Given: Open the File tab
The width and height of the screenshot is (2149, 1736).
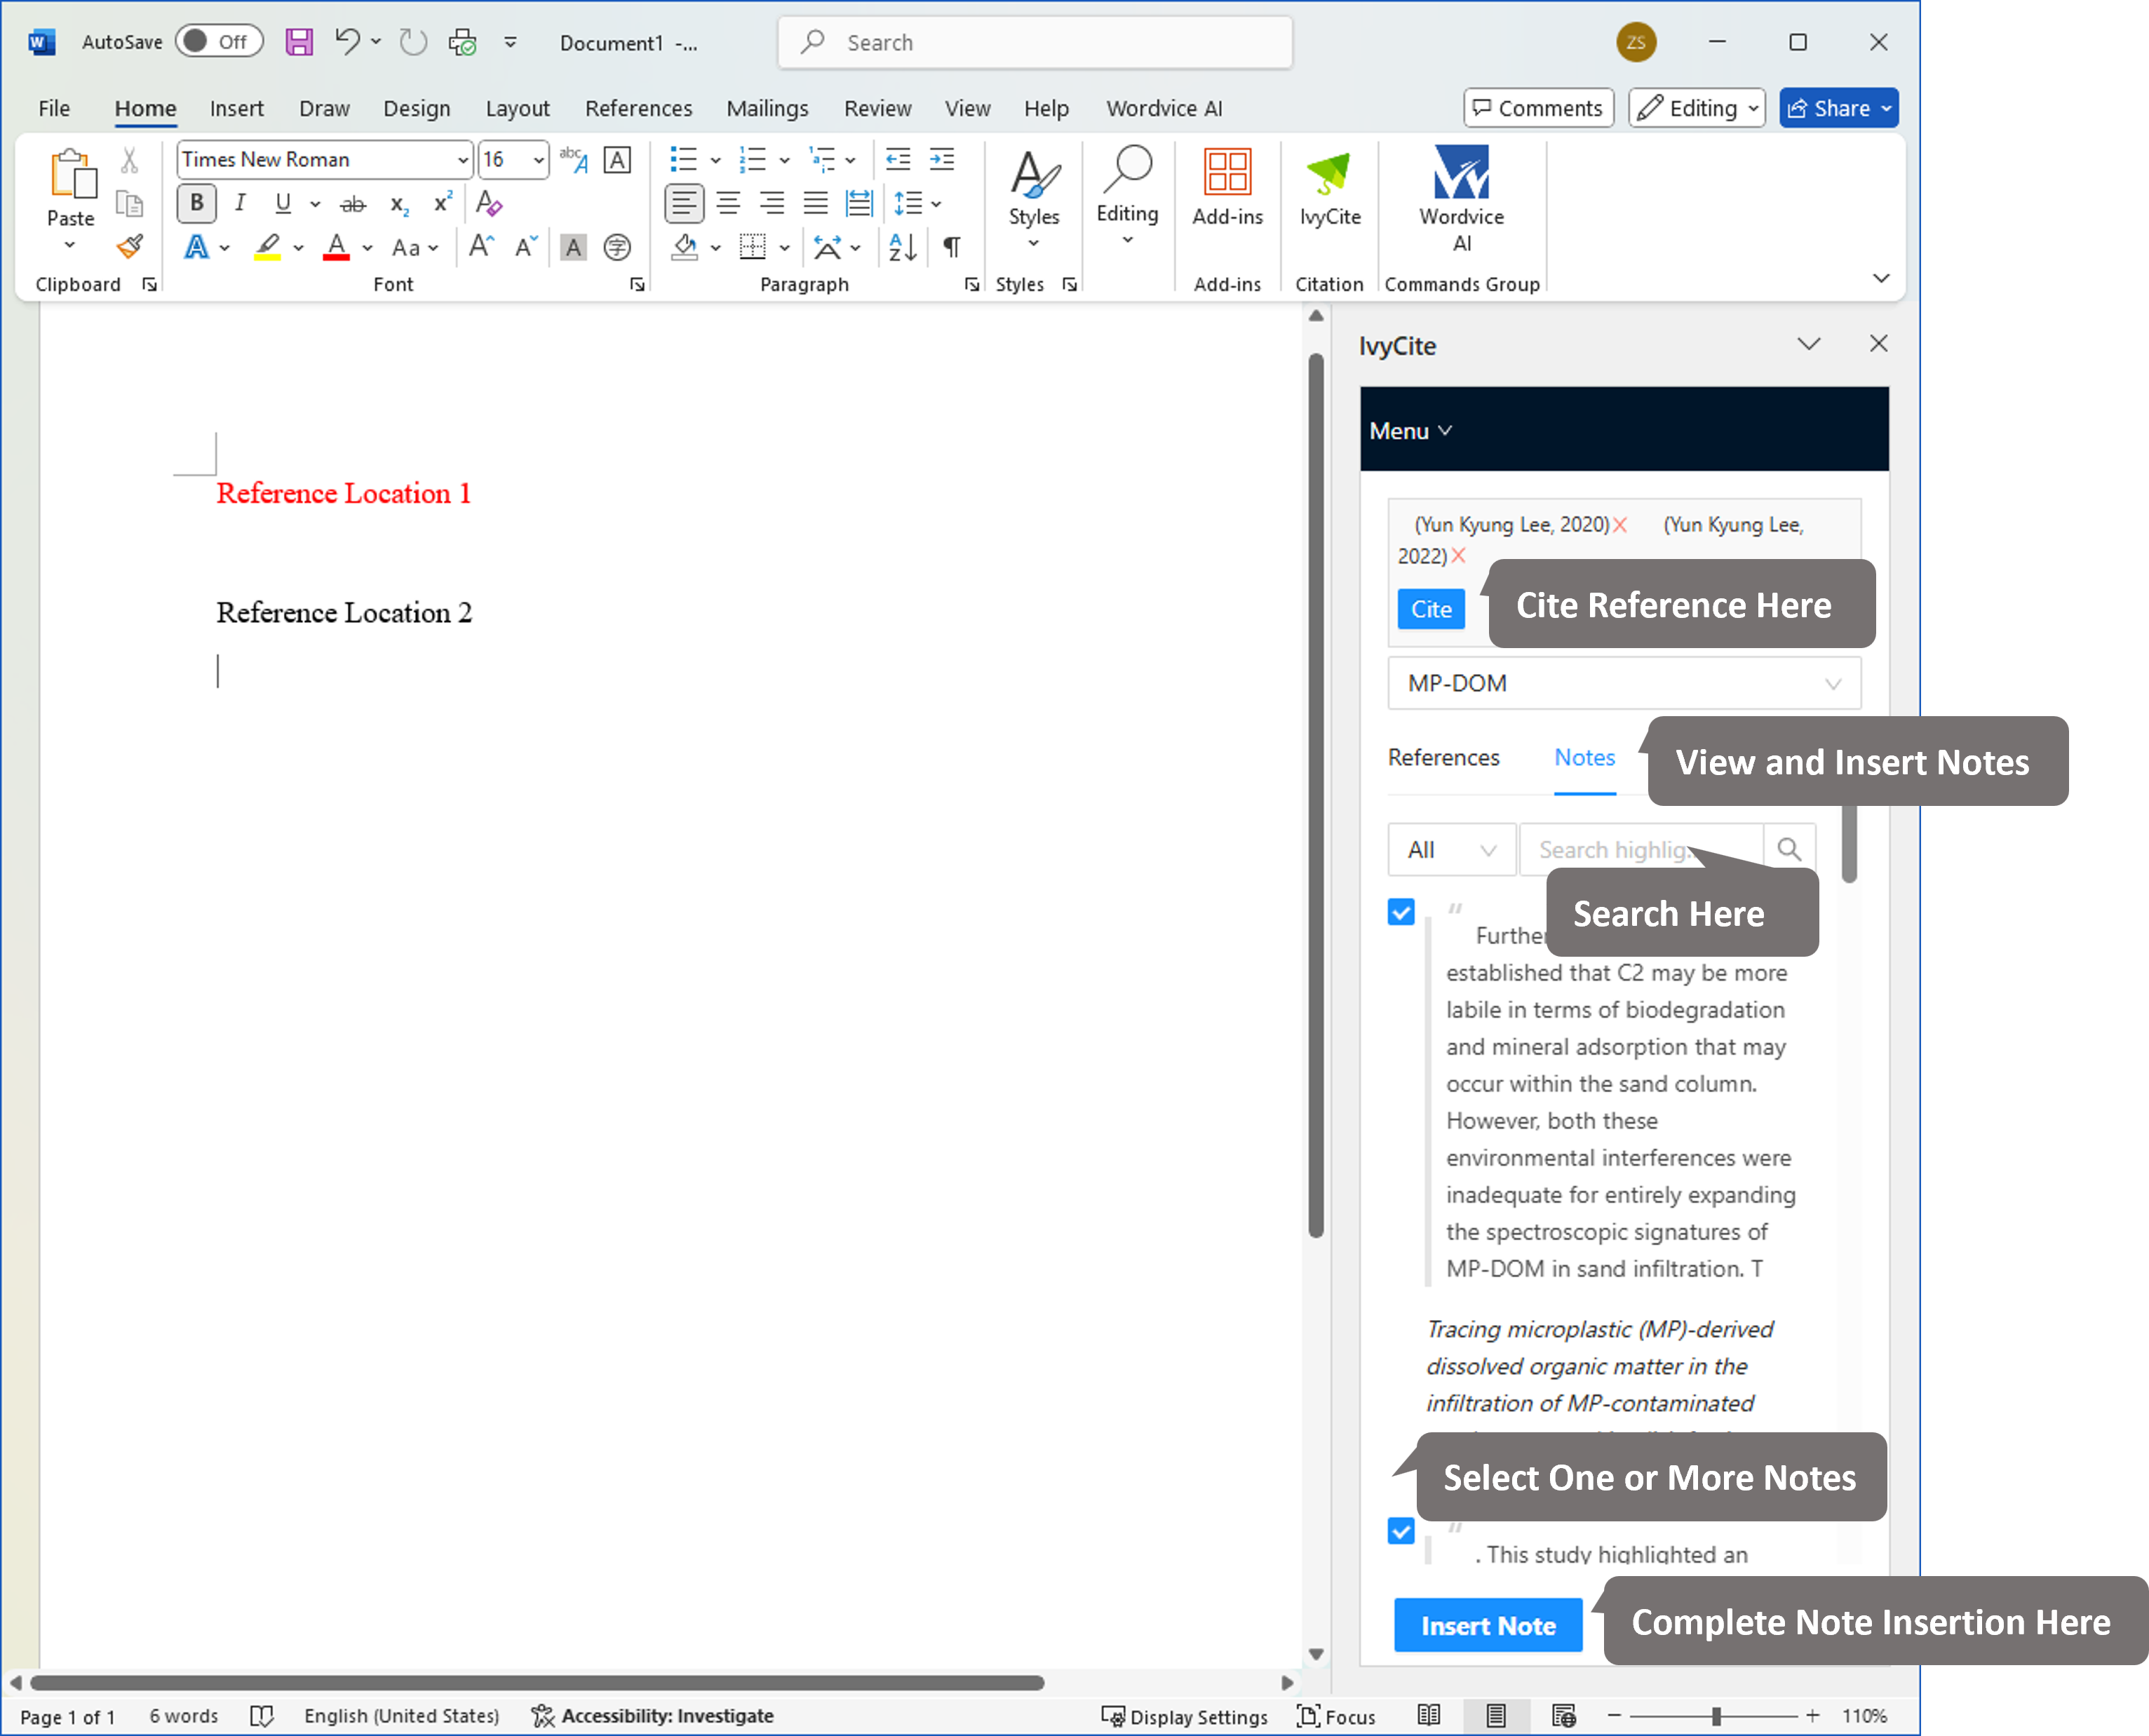Looking at the screenshot, I should pyautogui.click(x=54, y=108).
